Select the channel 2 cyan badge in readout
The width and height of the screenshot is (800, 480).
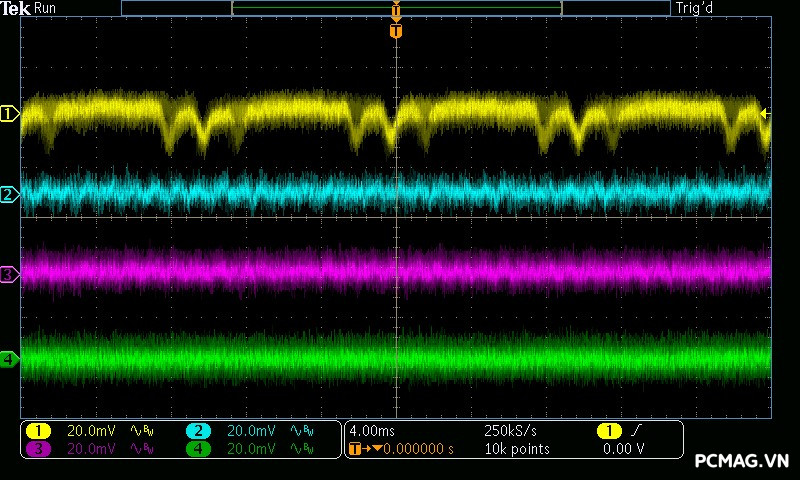(x=198, y=430)
